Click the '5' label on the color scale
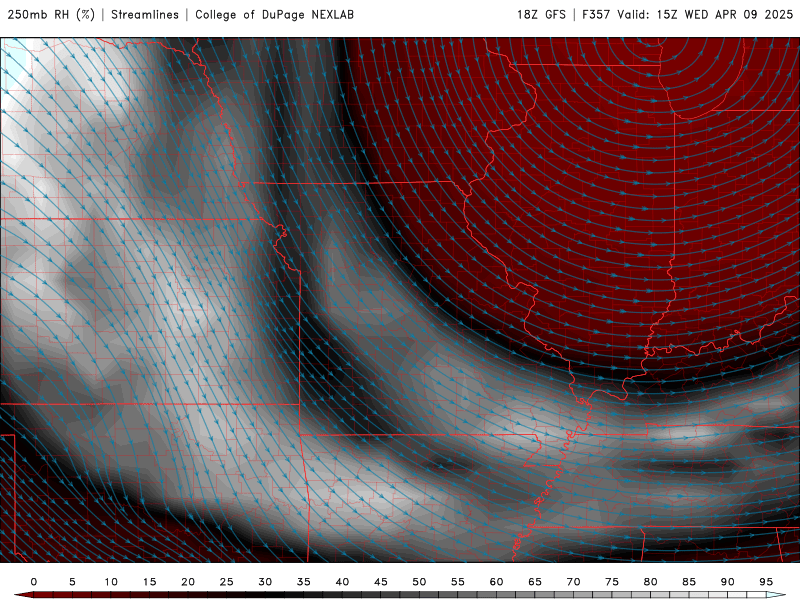Image resolution: width=800 pixels, height=600 pixels. (72, 582)
